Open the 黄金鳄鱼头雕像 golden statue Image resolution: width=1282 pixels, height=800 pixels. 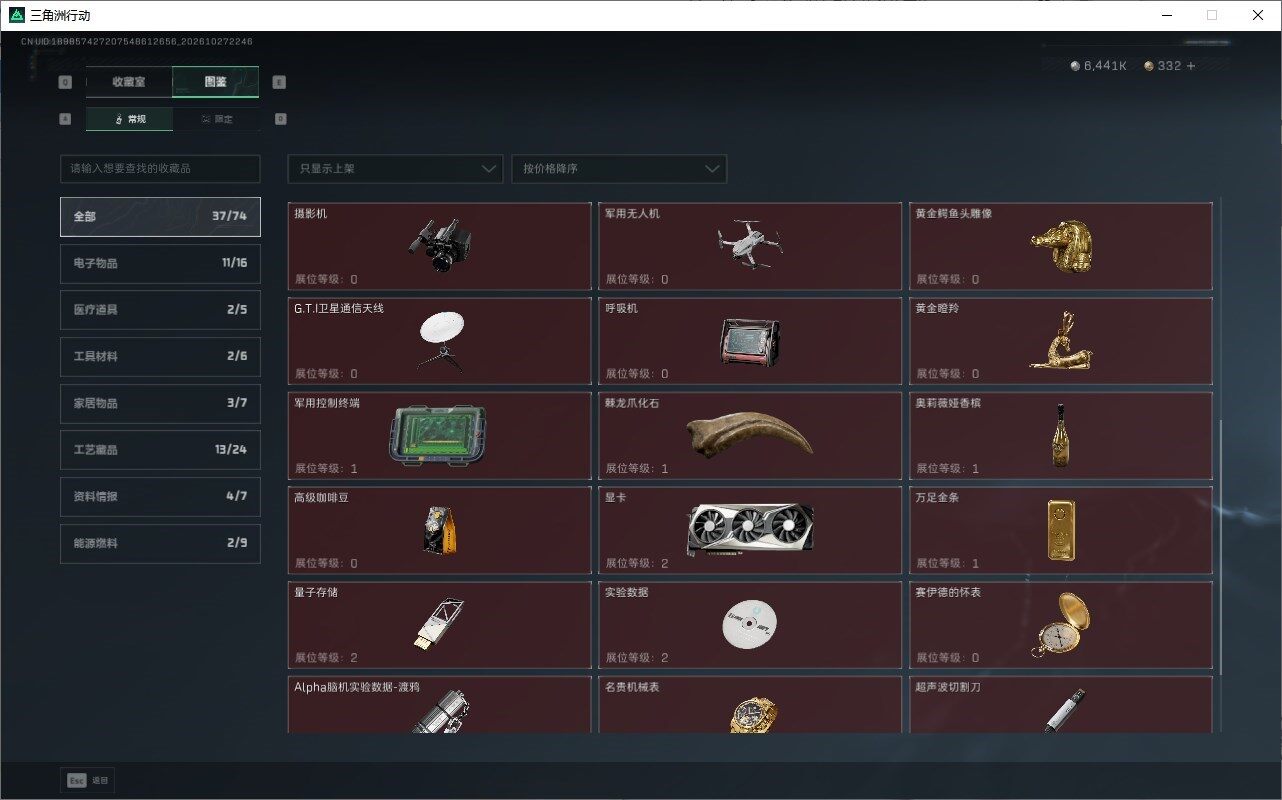pos(1061,246)
